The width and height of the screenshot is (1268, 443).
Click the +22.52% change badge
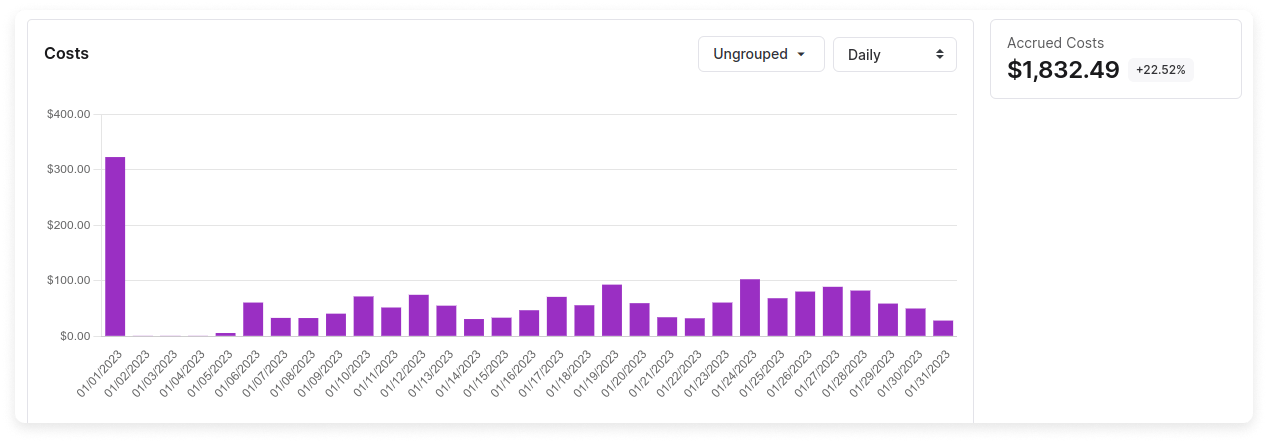1160,70
